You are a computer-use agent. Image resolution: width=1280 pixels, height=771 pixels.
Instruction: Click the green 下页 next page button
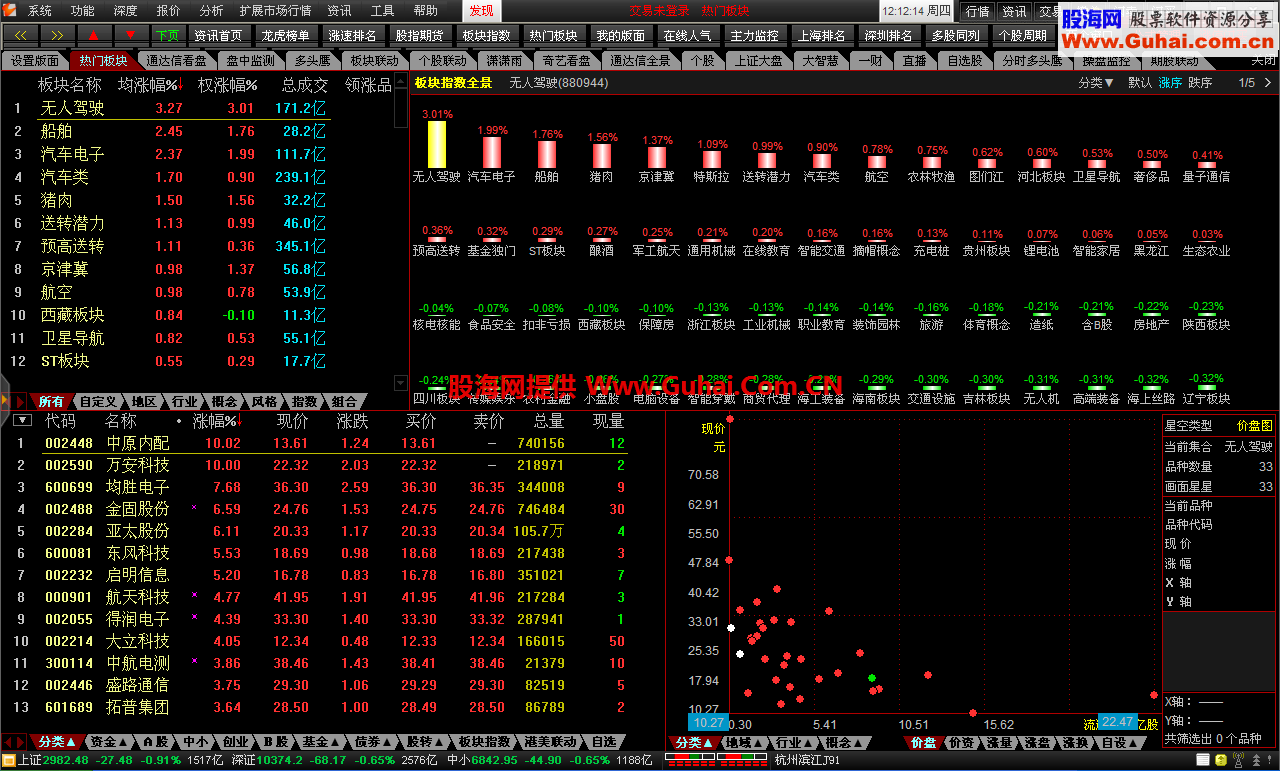(168, 35)
